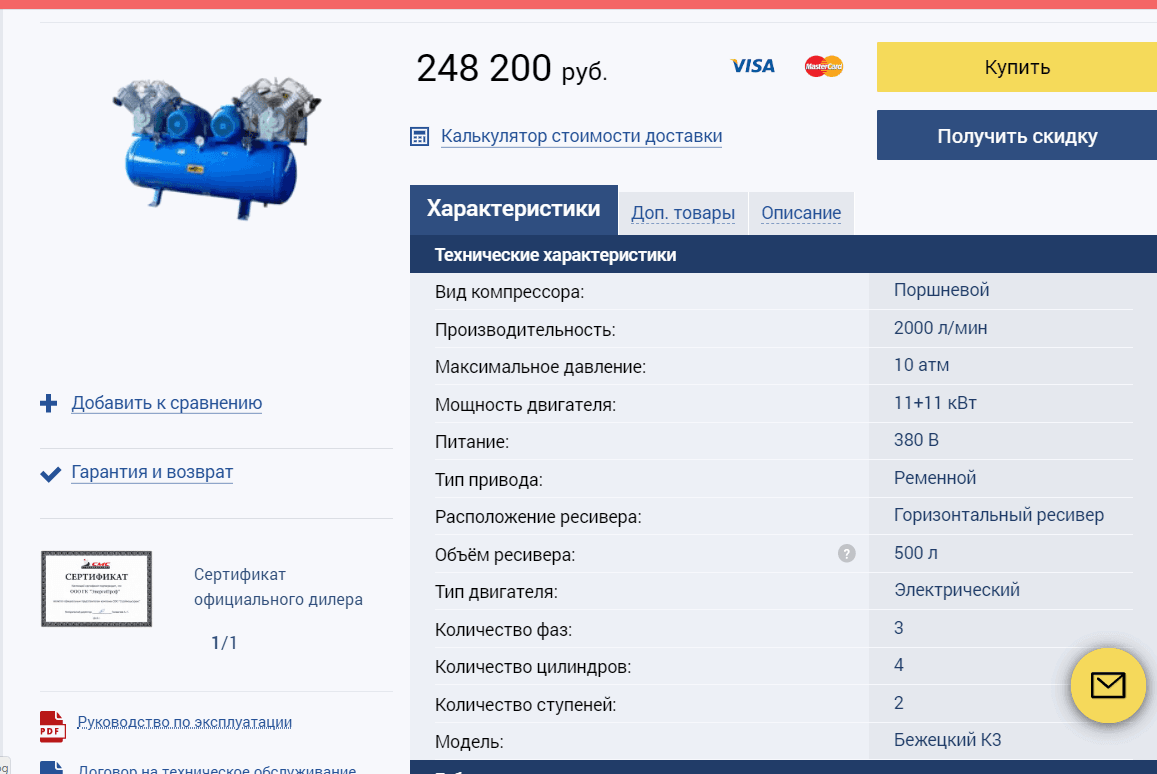Click the label Количество цилиндров:
The image size is (1157, 774).
(x=533, y=667)
